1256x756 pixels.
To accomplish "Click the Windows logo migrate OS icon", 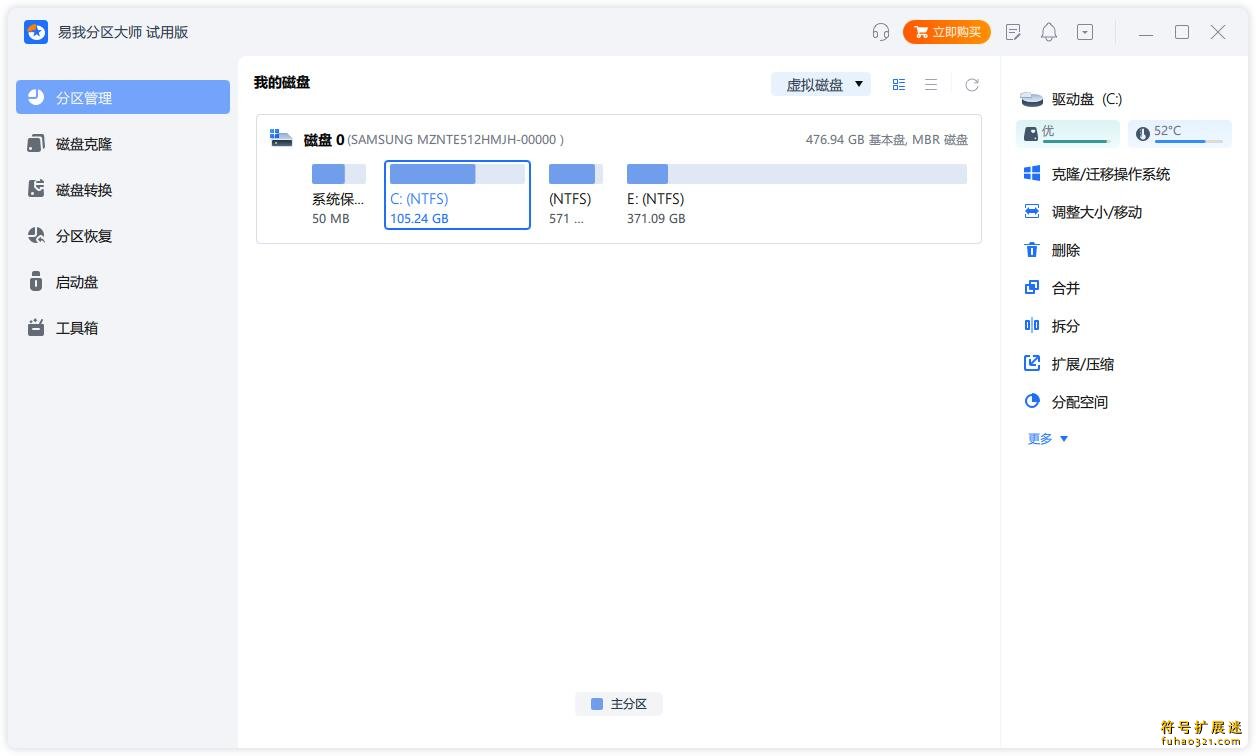I will [1032, 174].
